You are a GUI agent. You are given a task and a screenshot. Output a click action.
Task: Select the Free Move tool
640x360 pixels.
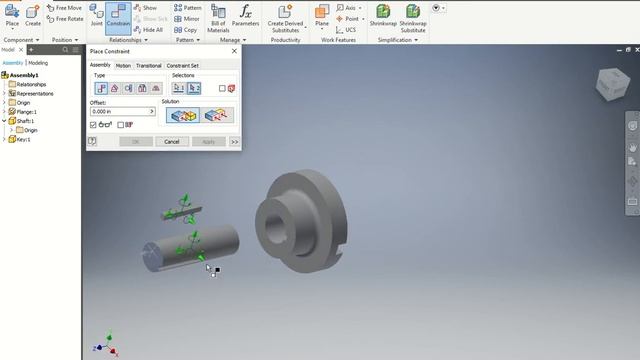tap(64, 8)
